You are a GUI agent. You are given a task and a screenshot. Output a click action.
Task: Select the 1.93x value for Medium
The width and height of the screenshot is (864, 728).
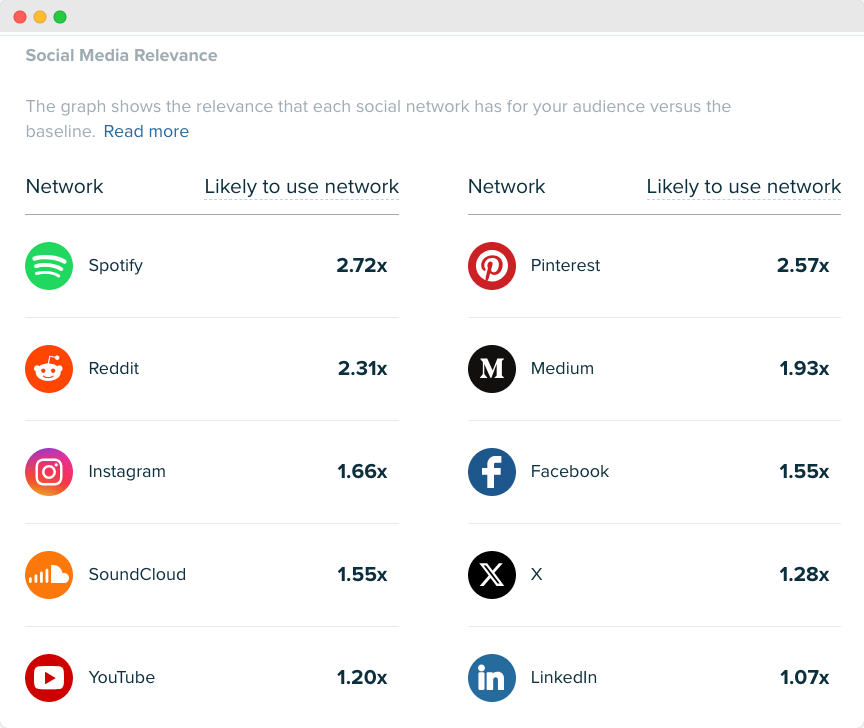pyautogui.click(x=804, y=368)
